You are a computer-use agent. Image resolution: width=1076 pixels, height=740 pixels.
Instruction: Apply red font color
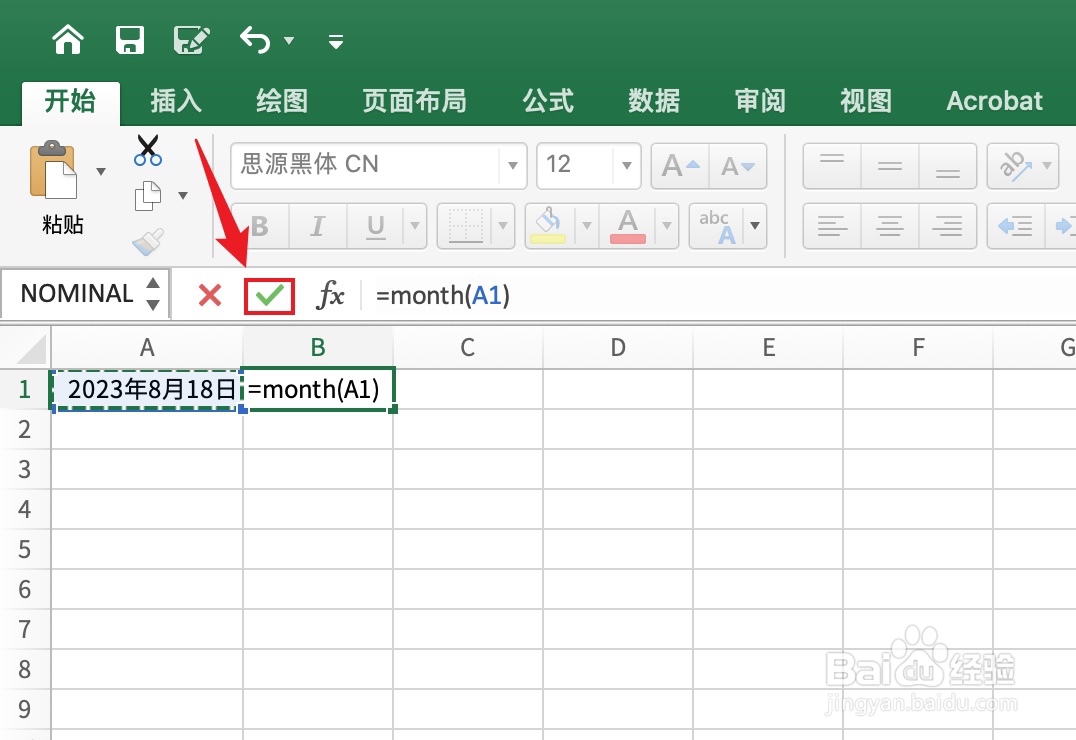point(627,226)
